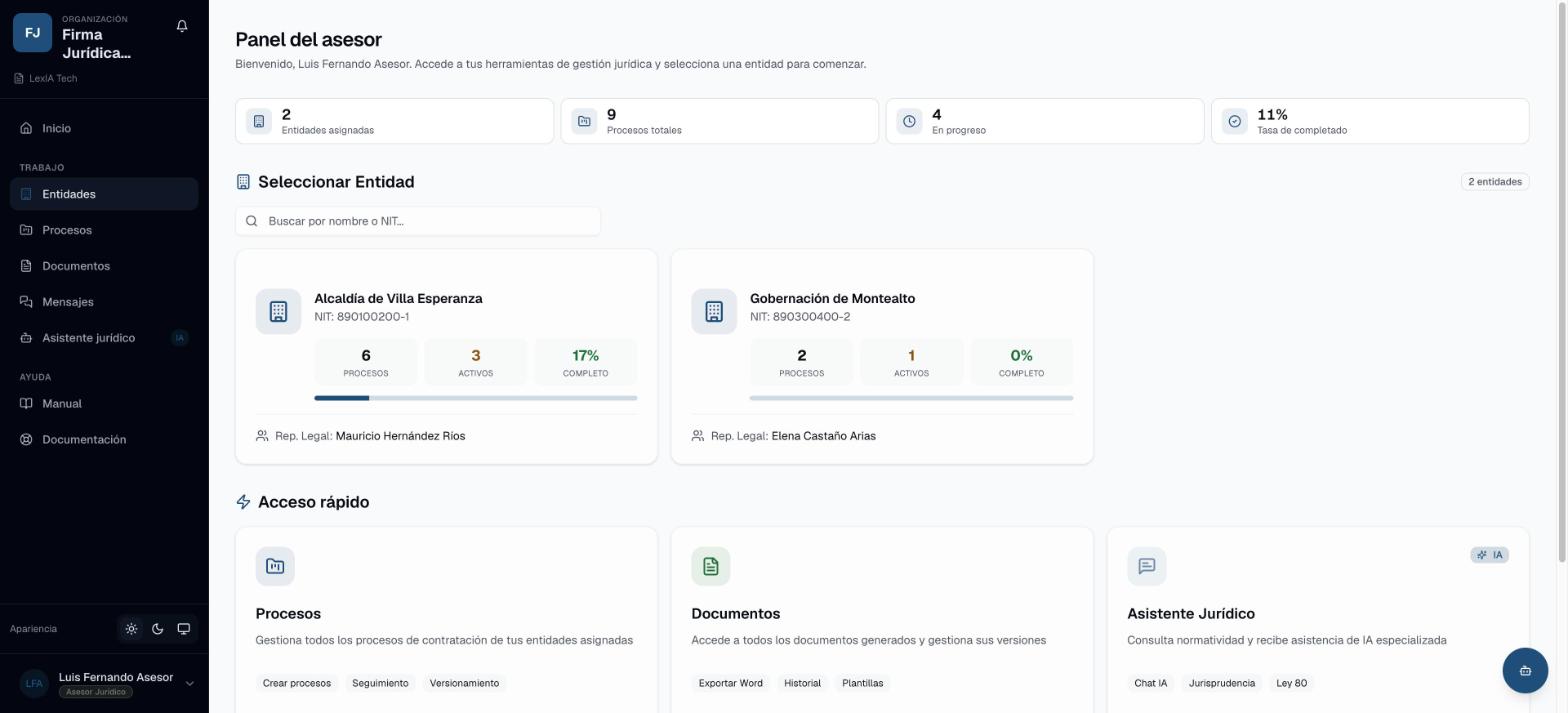Click the Asistente Jurídico card message icon

pyautogui.click(x=1147, y=566)
